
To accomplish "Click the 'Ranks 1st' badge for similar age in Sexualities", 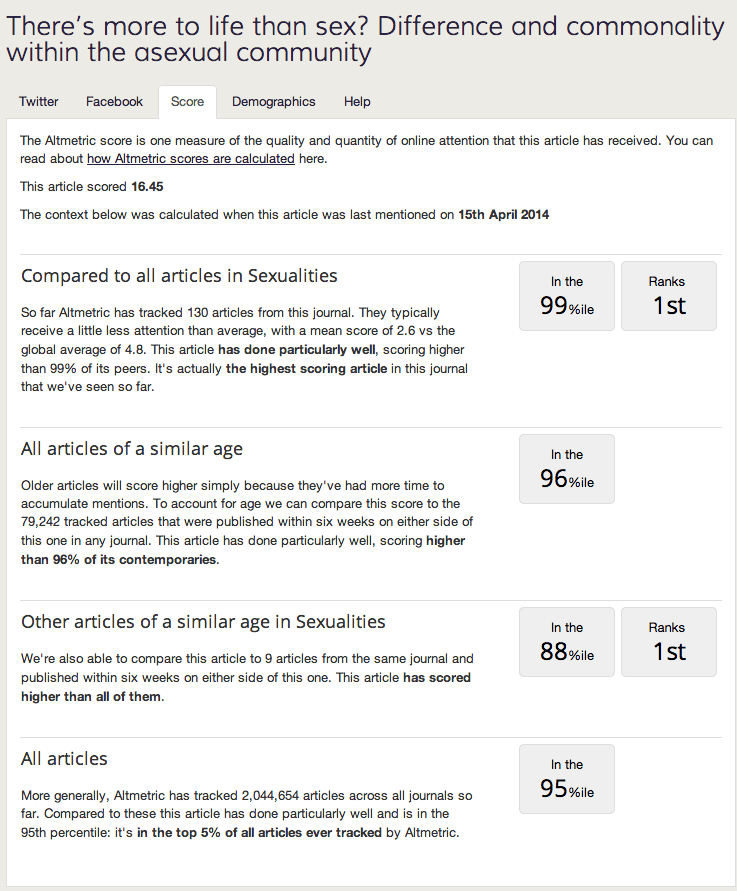I will 668,641.
